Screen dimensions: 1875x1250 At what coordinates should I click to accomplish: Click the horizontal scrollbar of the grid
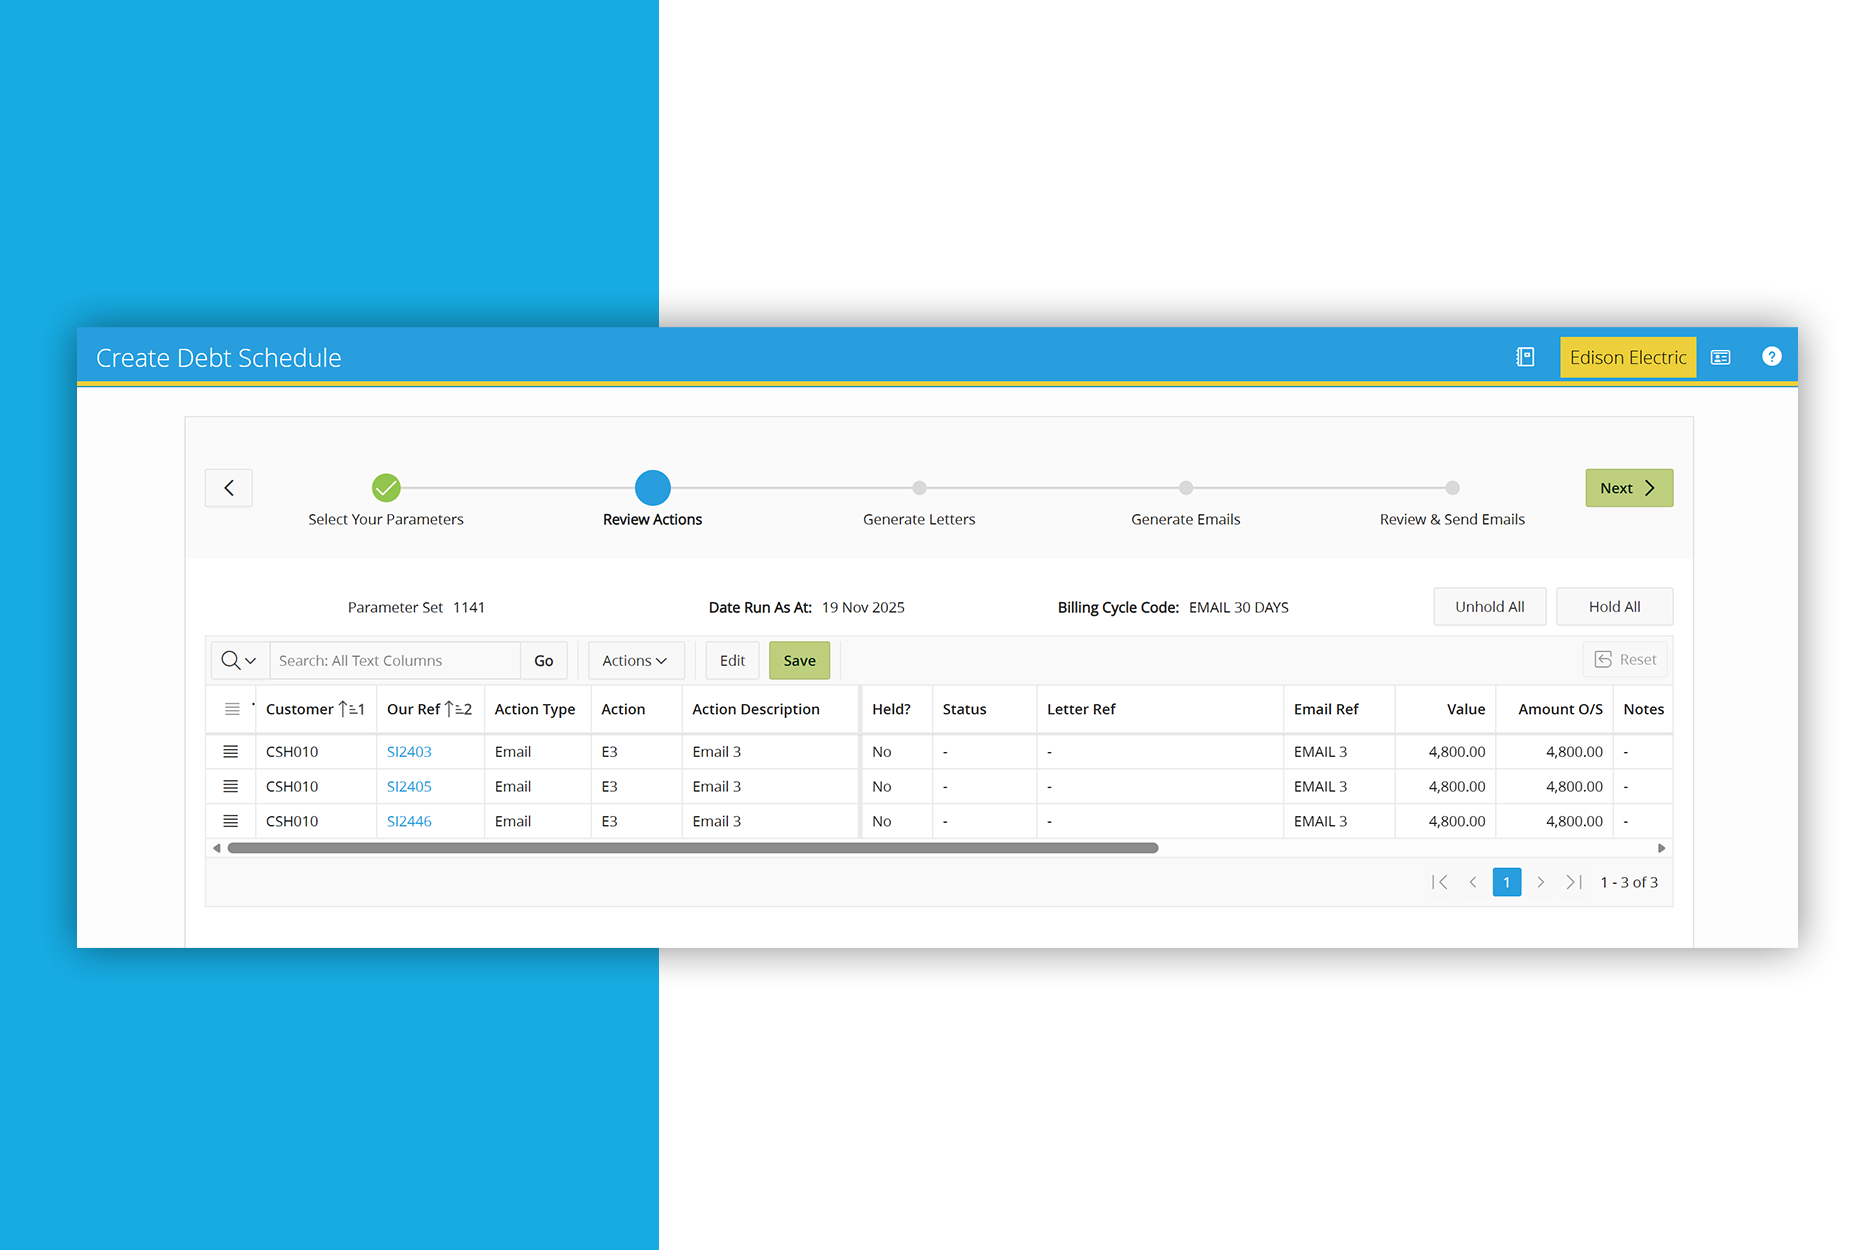click(x=692, y=848)
